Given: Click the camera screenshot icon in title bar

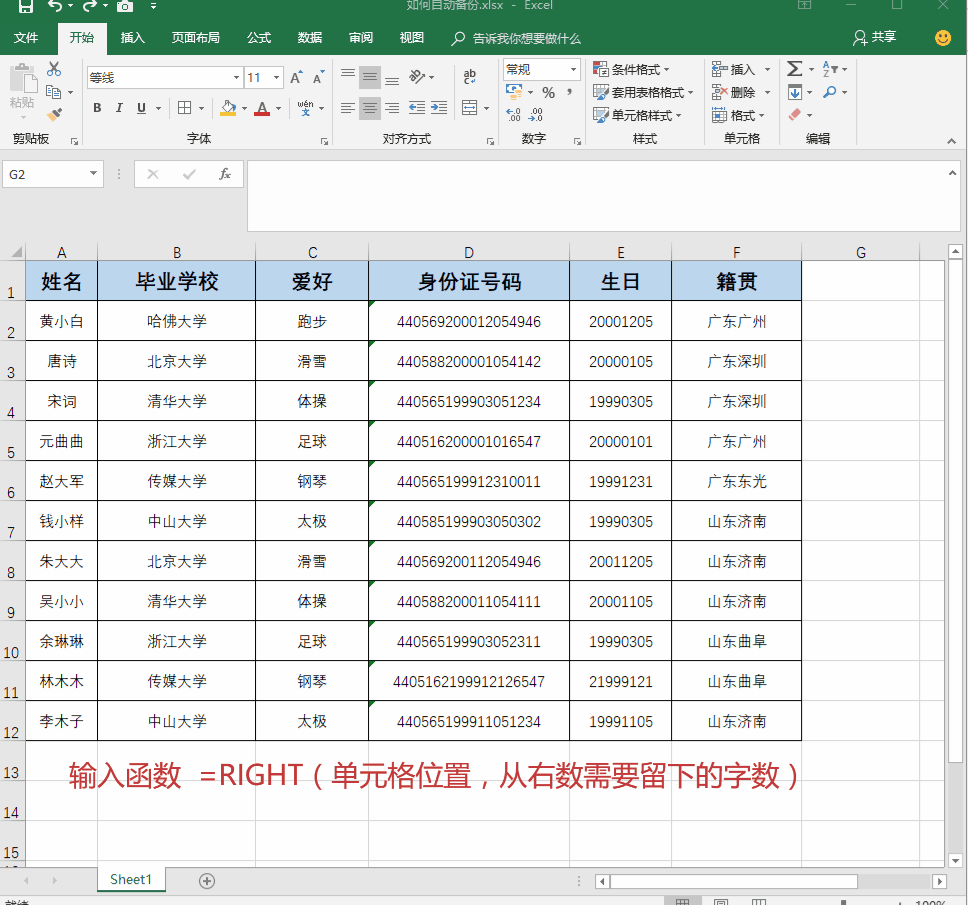Looking at the screenshot, I should 125,6.
